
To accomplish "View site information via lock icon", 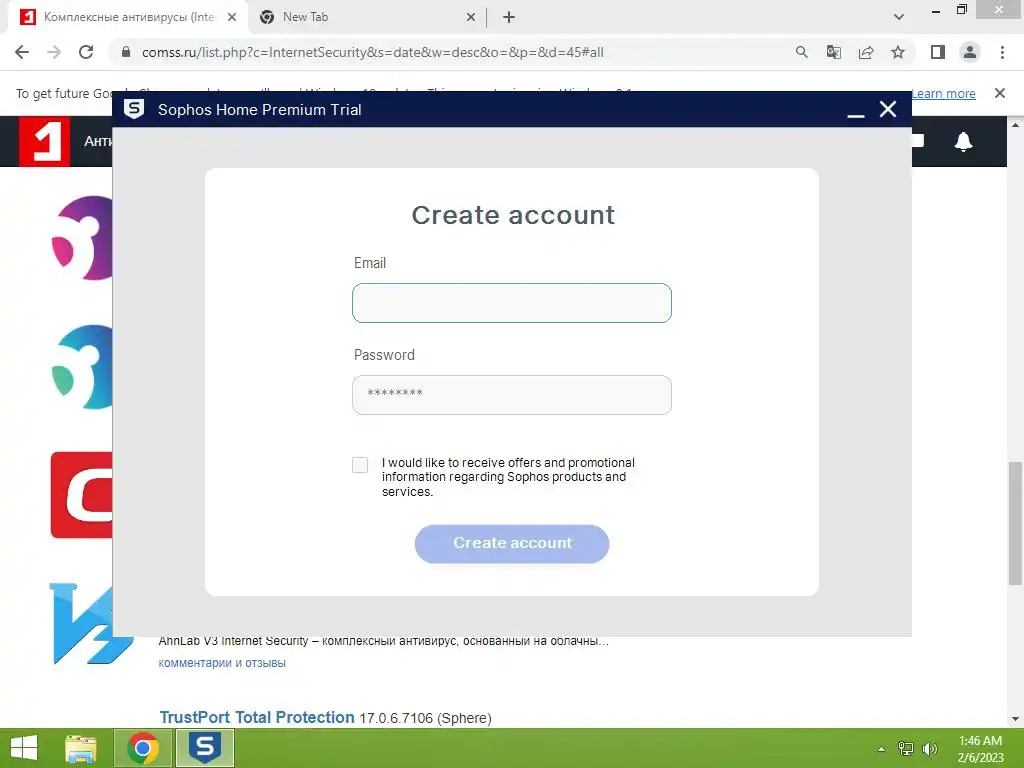I will tap(126, 52).
